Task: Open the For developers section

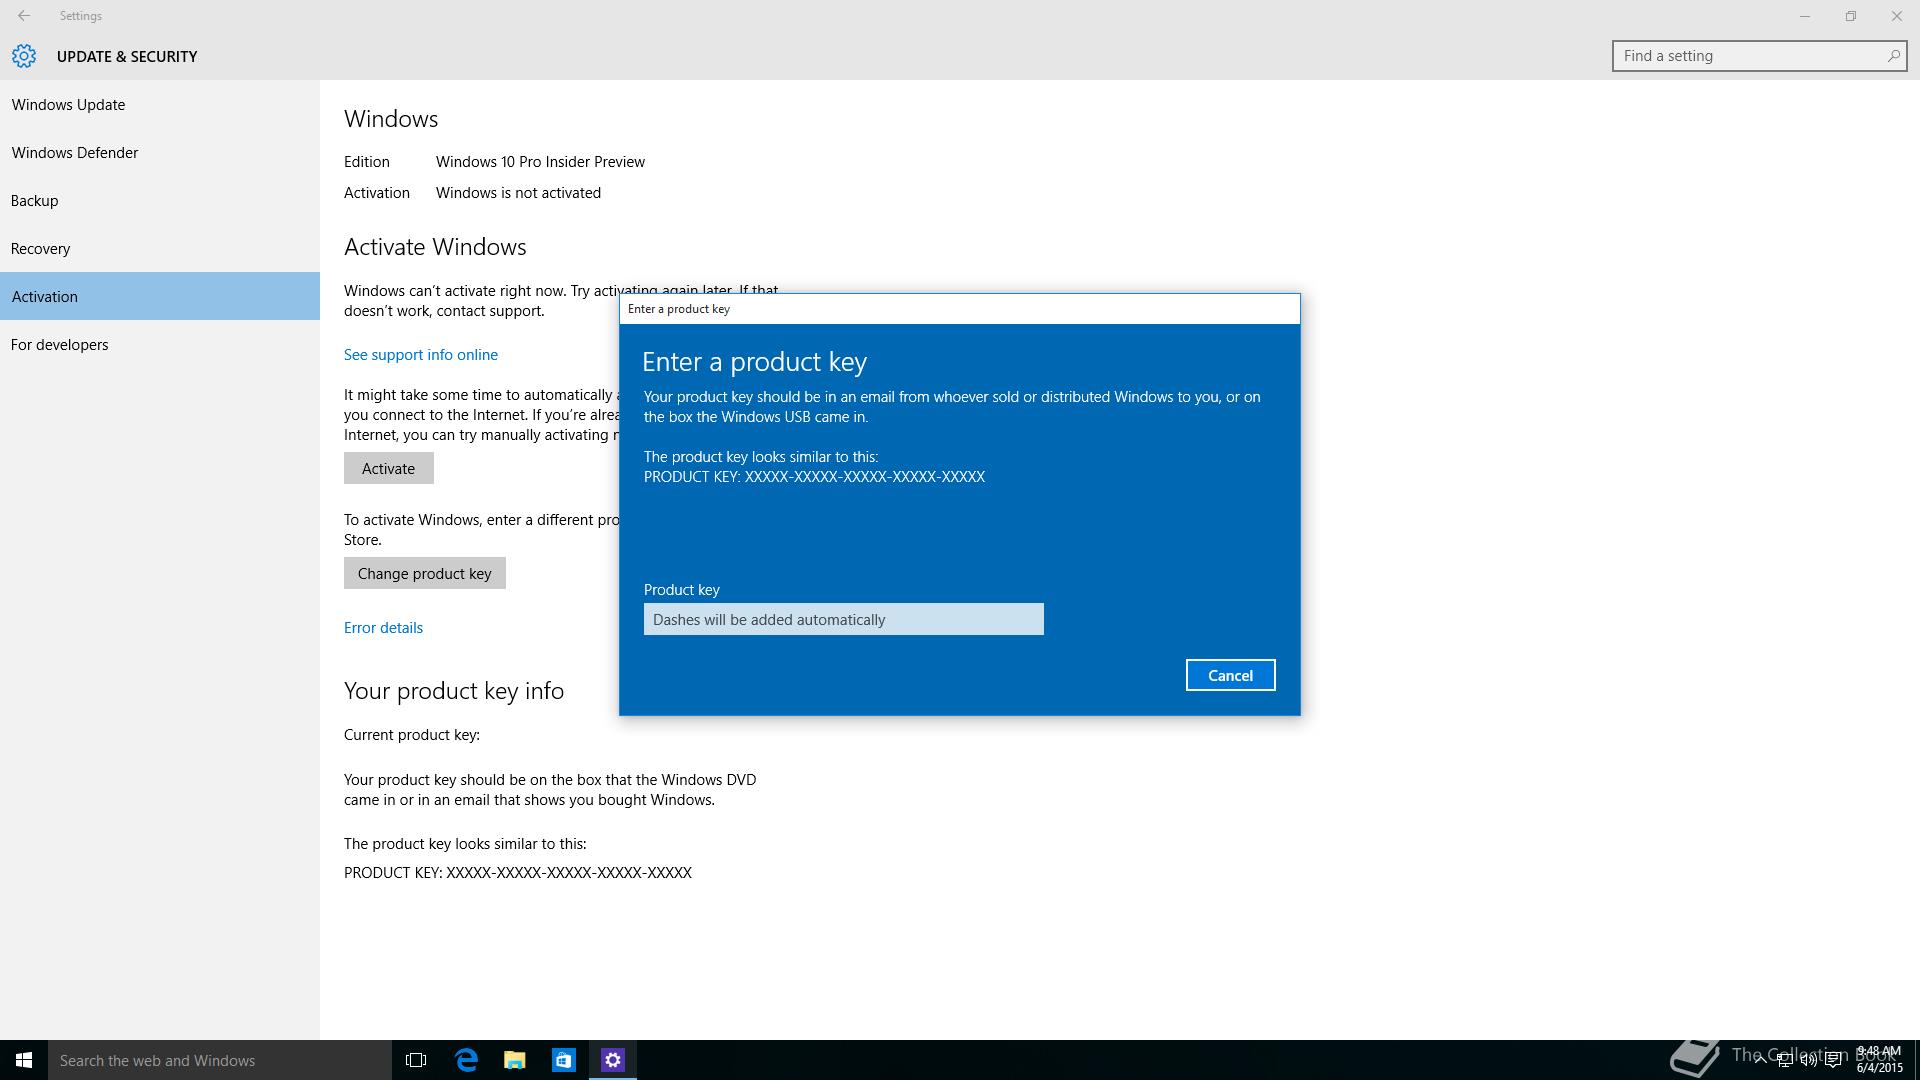Action: 160,344
